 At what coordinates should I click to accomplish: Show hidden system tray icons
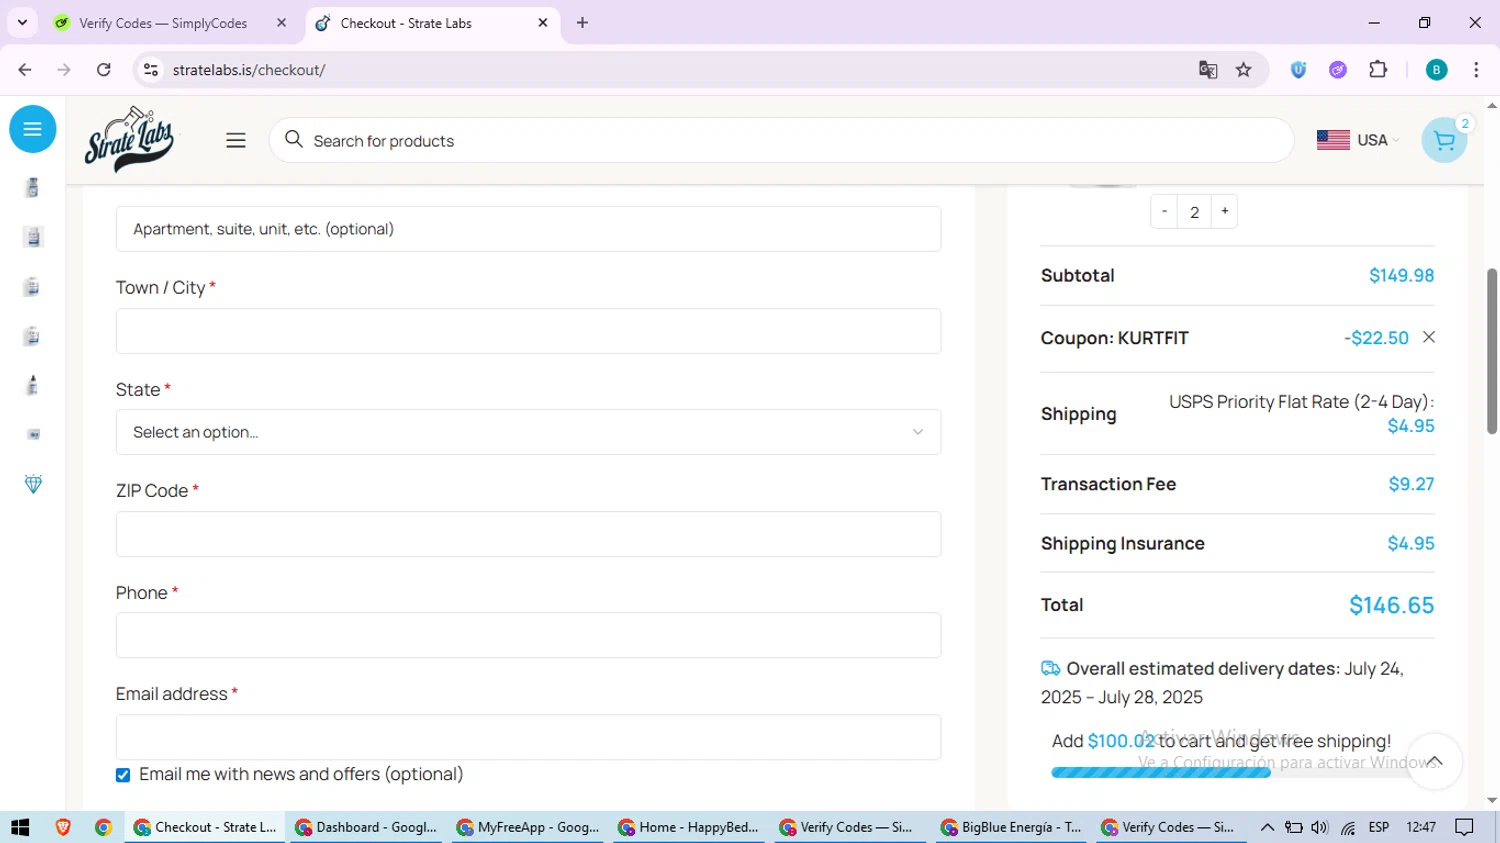point(1267,827)
